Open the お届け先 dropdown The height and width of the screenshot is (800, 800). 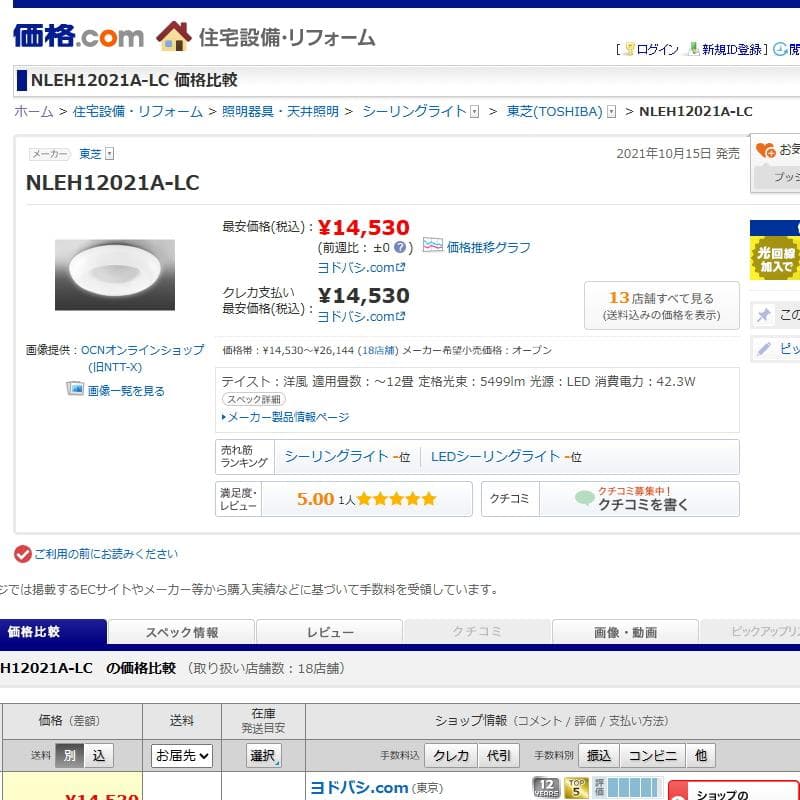(x=181, y=756)
